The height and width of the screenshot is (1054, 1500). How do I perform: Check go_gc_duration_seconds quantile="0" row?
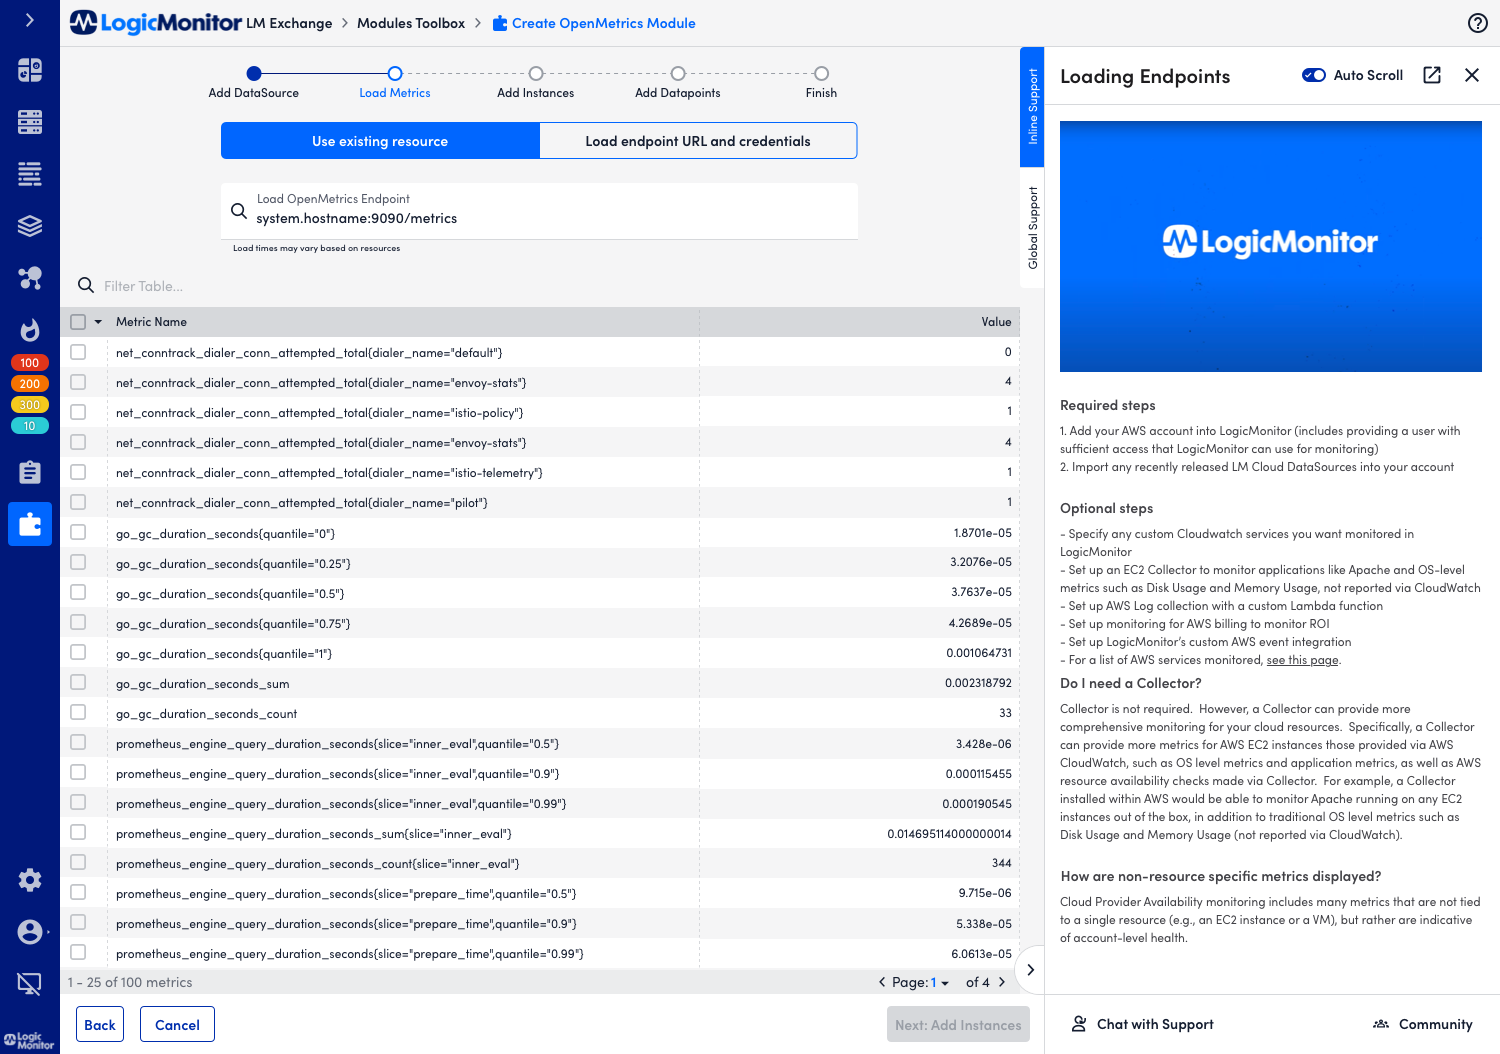point(78,532)
